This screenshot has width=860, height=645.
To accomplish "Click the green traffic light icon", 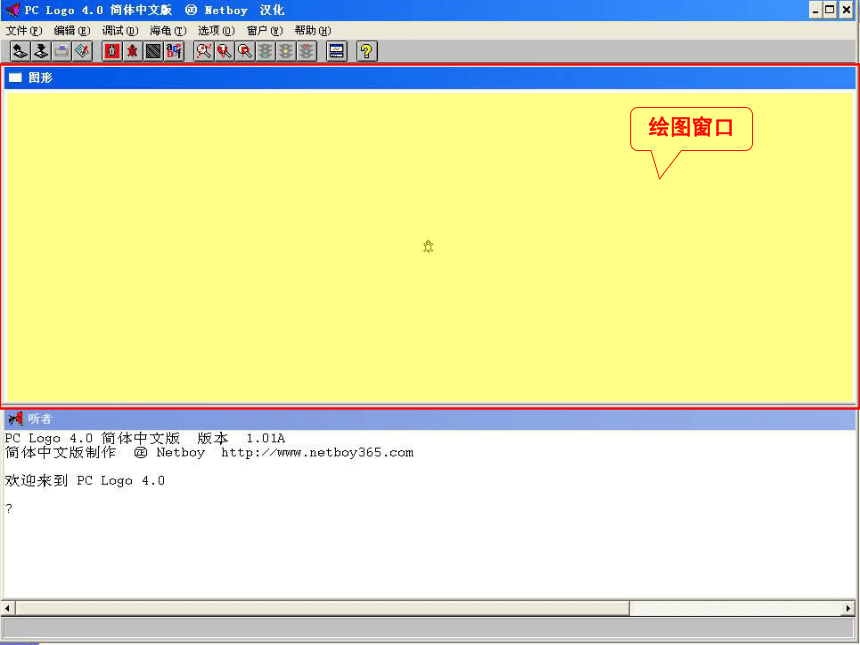I will [265, 51].
